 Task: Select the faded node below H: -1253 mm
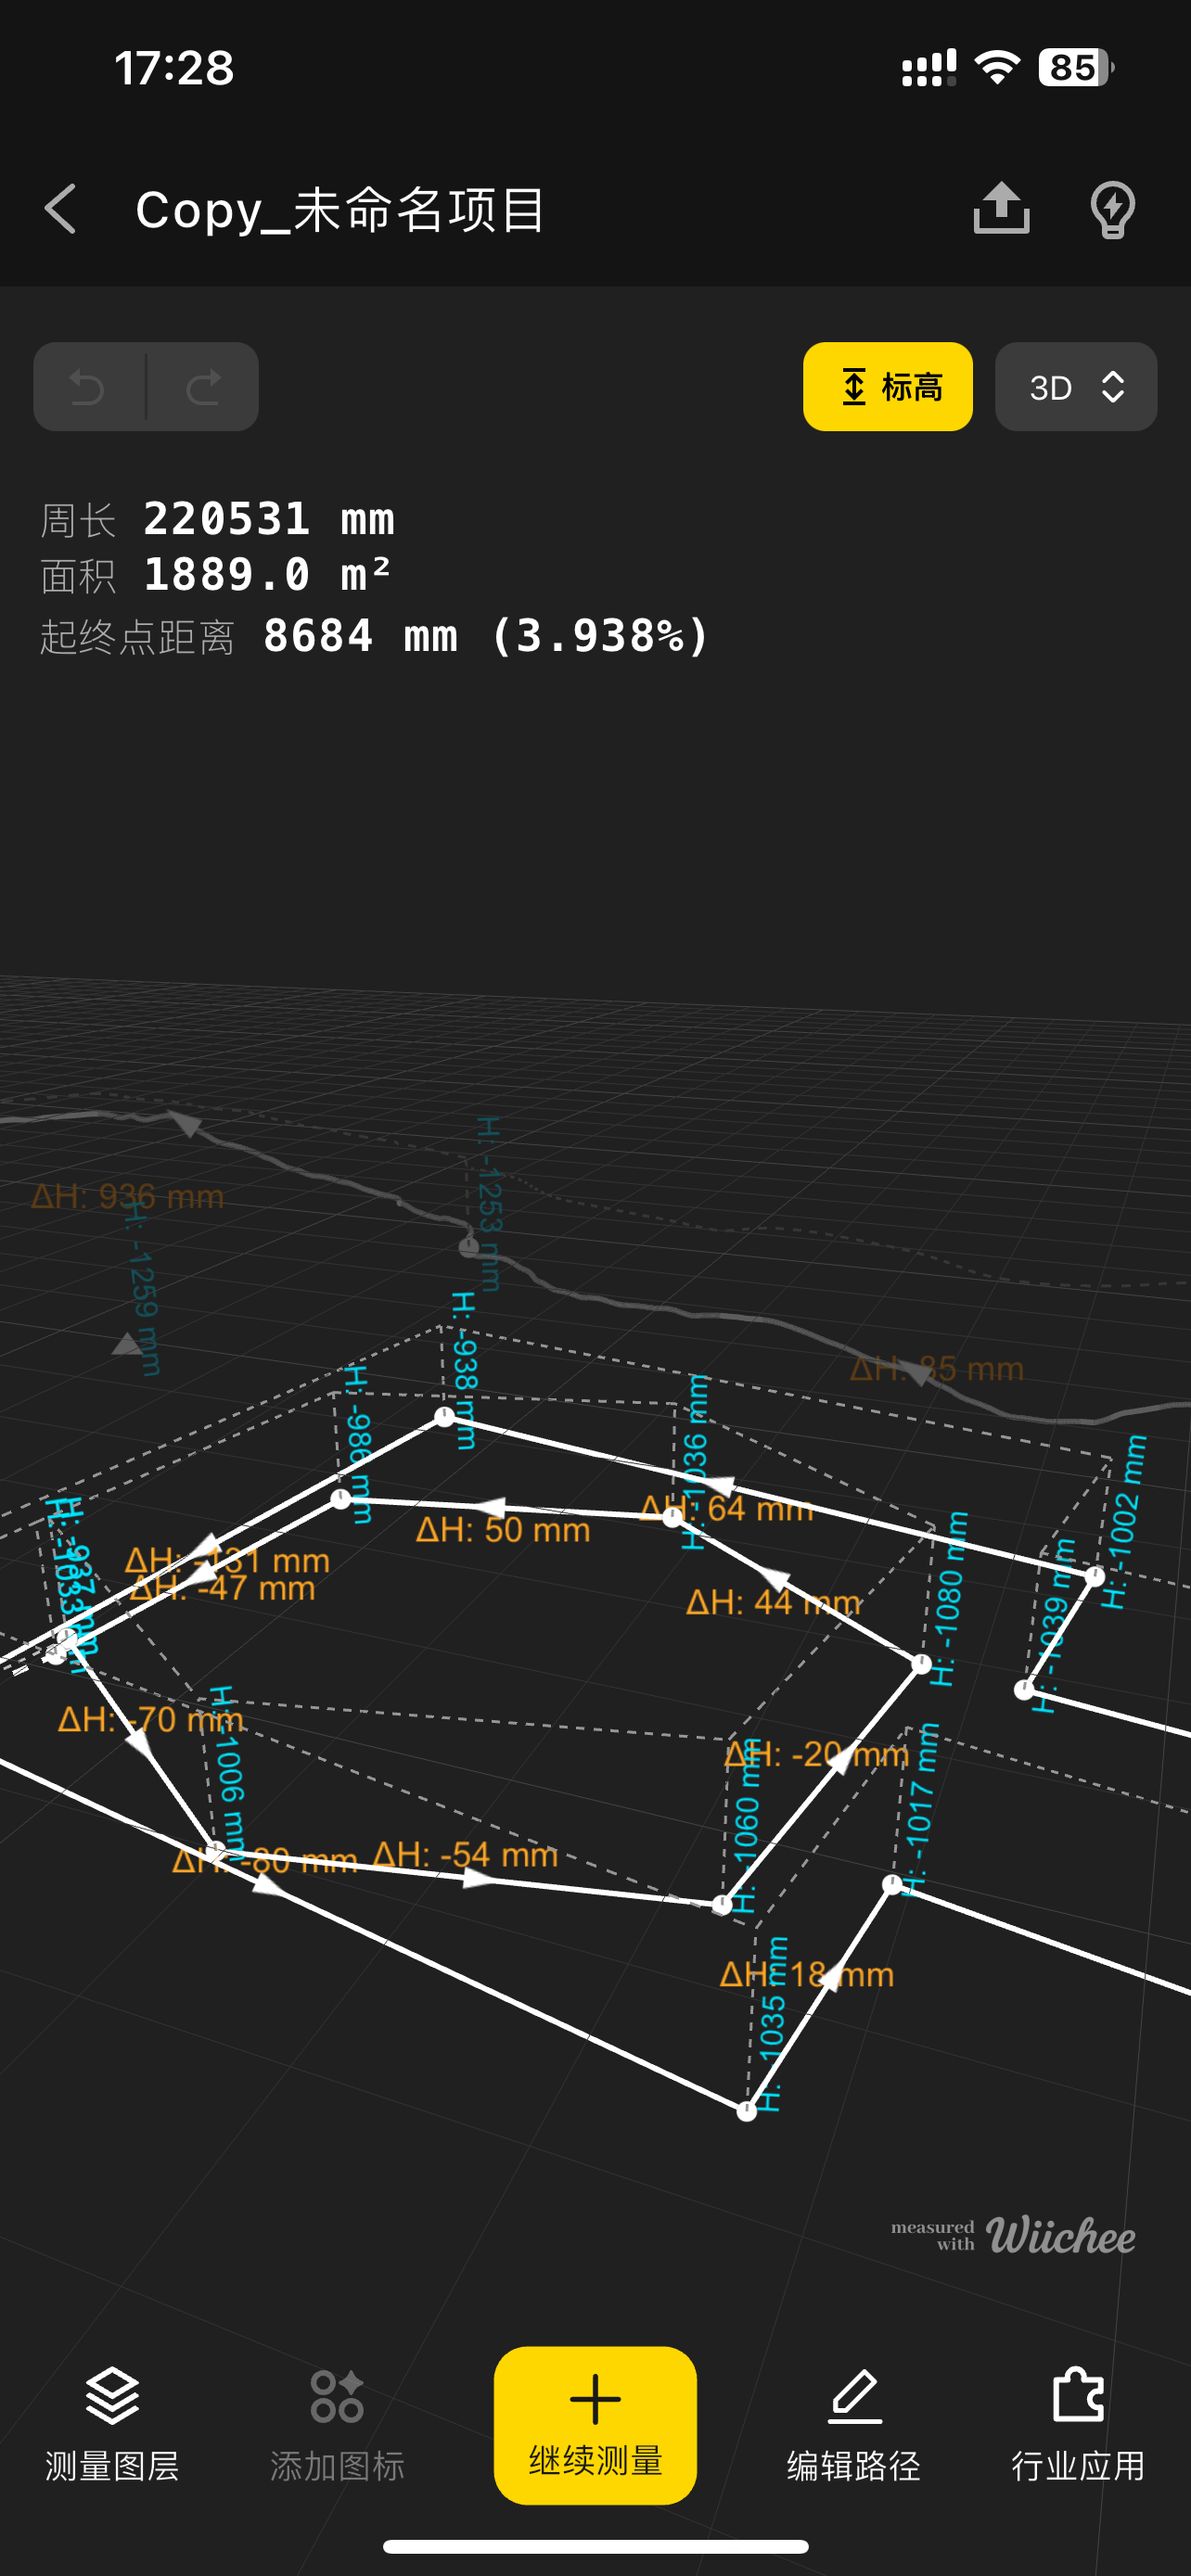coord(468,1247)
